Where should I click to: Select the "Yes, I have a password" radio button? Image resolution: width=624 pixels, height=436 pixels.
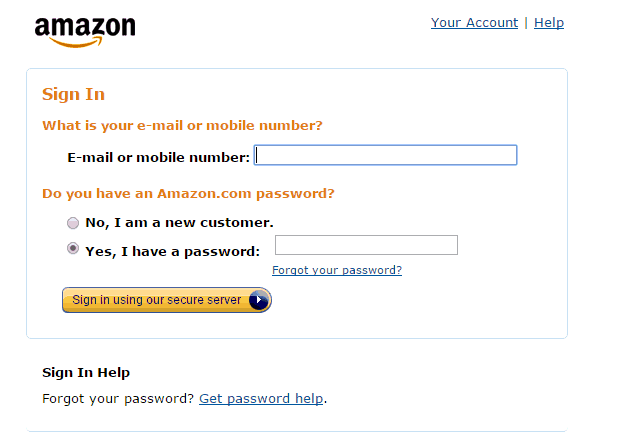click(73, 248)
